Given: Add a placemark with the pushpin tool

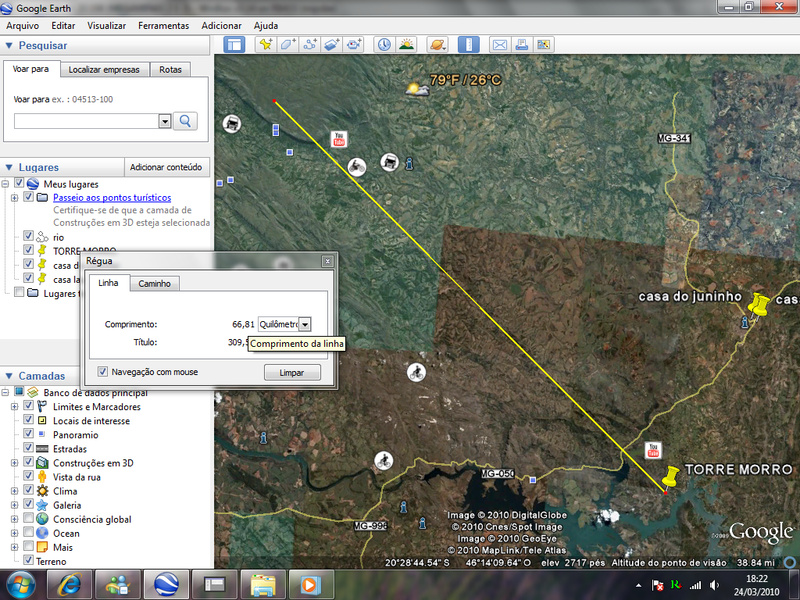Looking at the screenshot, I should [x=266, y=45].
